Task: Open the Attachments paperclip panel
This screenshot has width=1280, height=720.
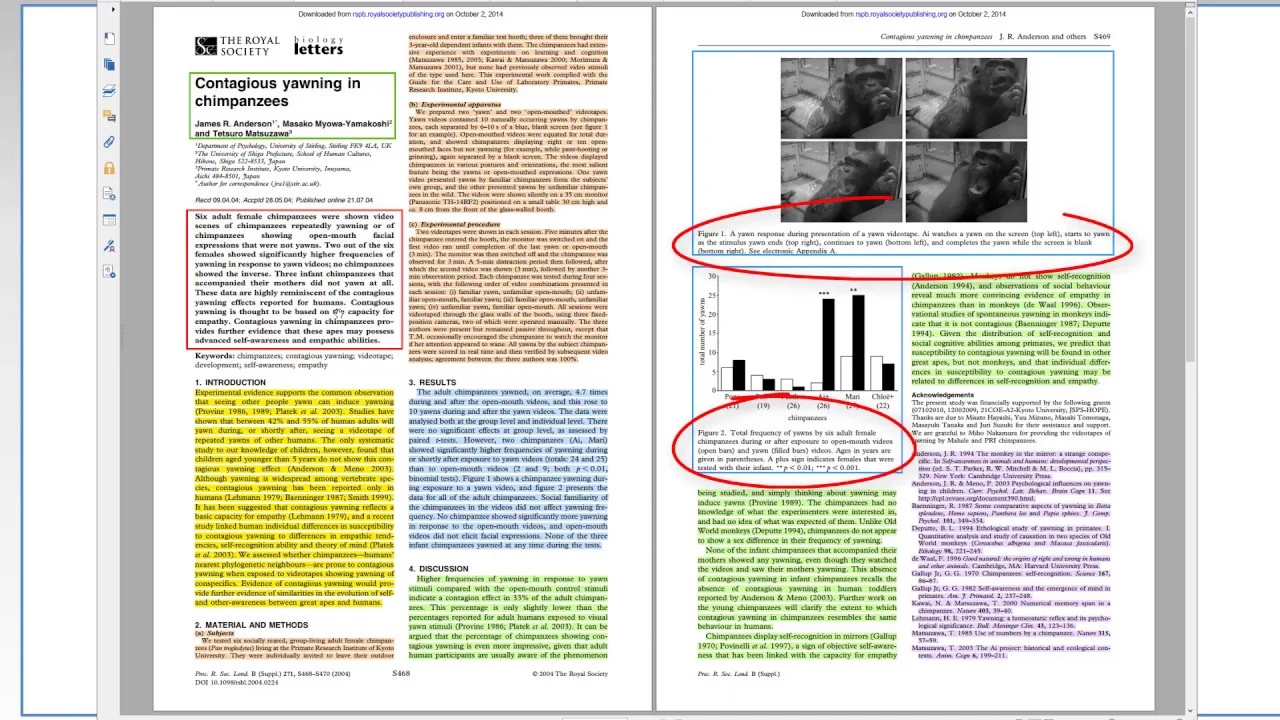Action: point(109,142)
